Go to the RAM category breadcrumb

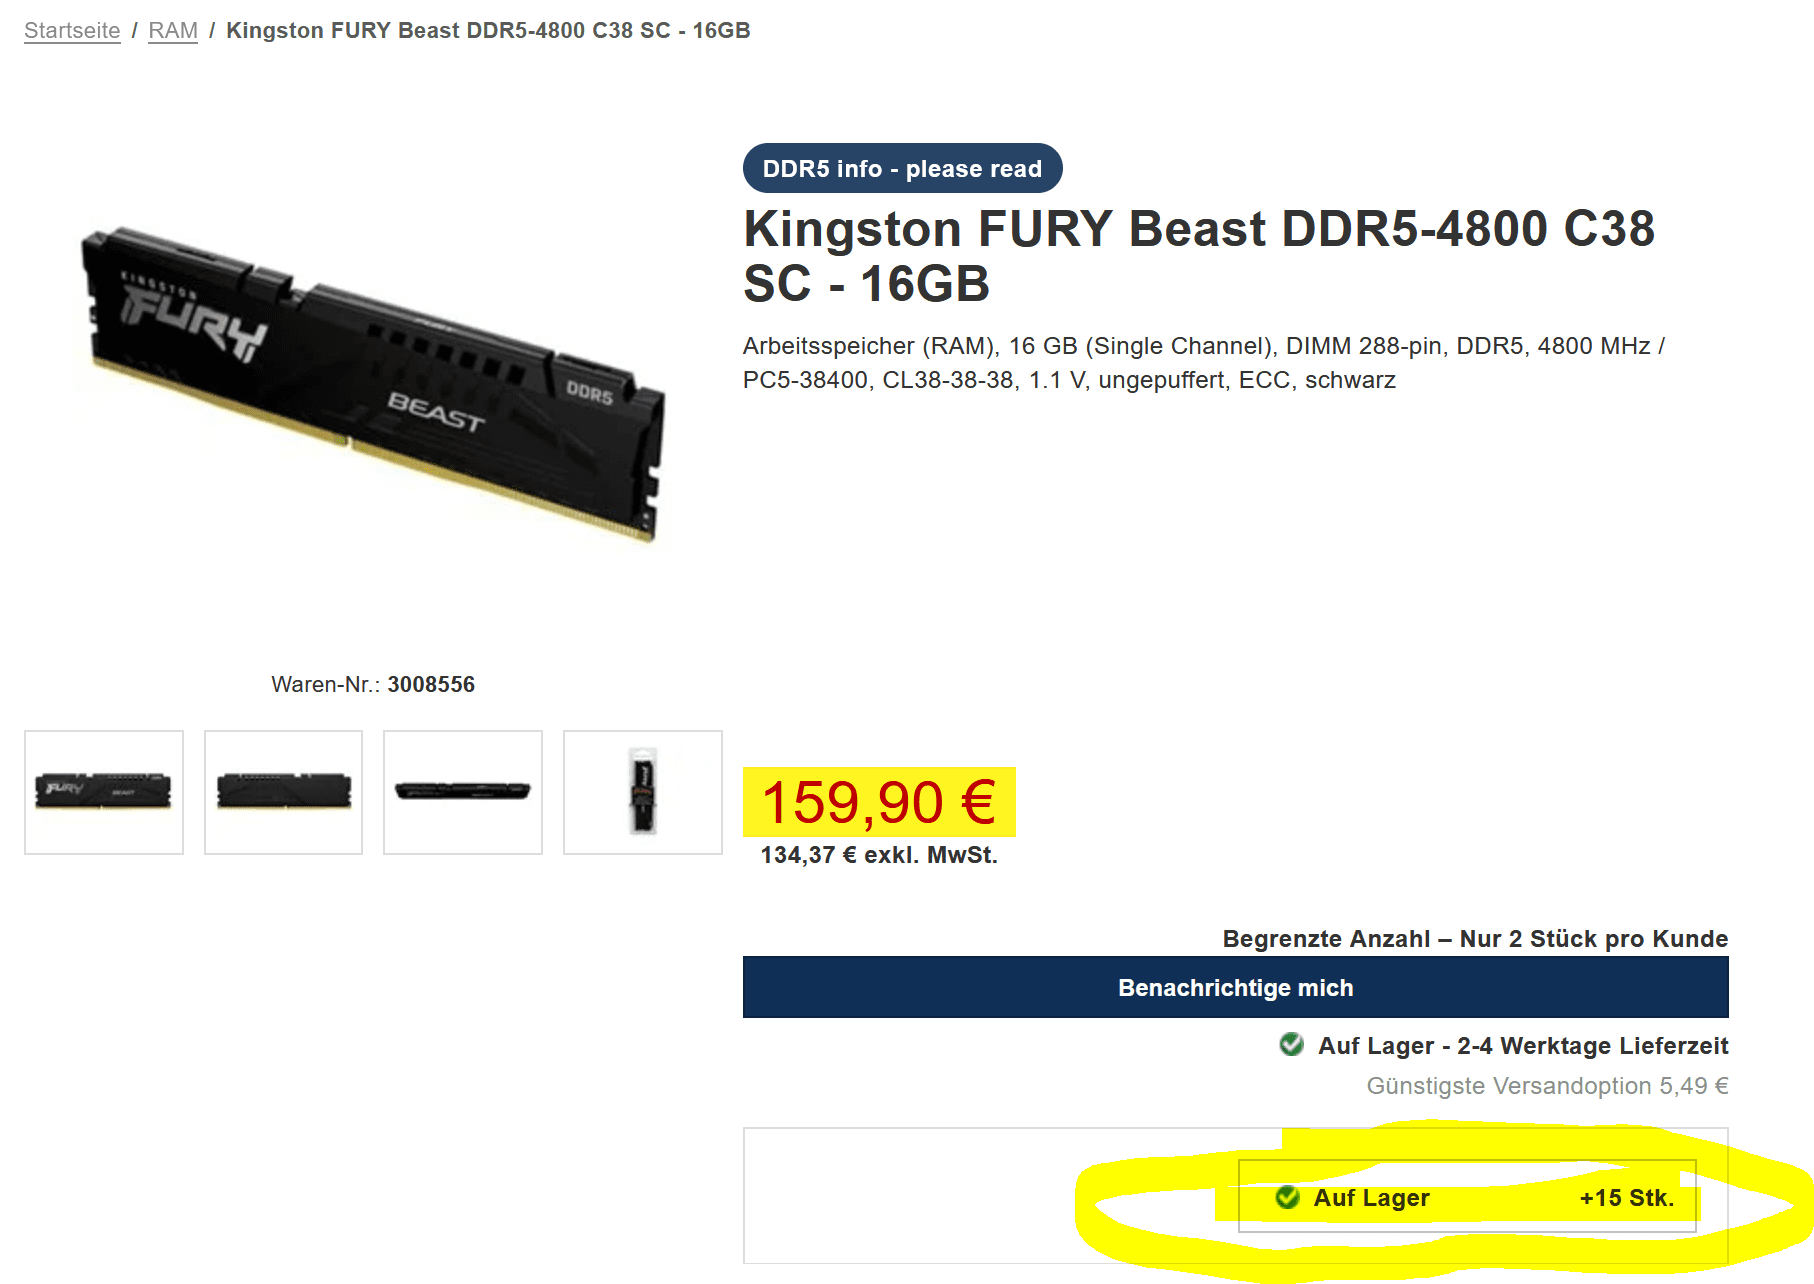[173, 31]
